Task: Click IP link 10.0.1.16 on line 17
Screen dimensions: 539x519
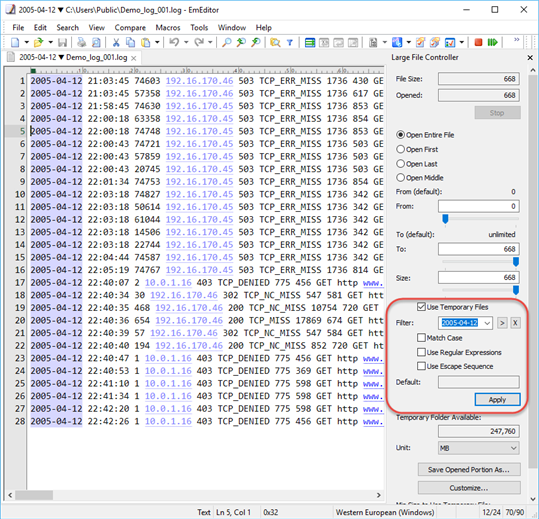Action: click(x=168, y=283)
